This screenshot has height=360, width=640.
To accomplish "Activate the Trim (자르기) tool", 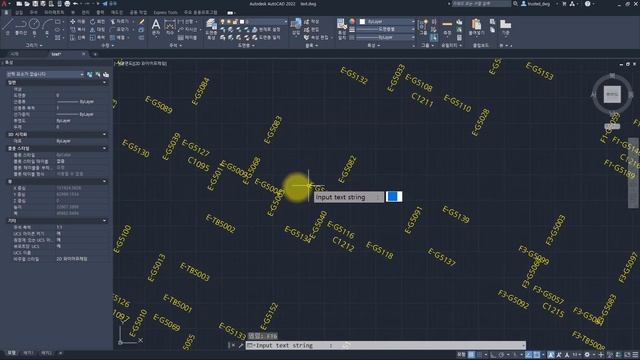I will pos(120,21).
